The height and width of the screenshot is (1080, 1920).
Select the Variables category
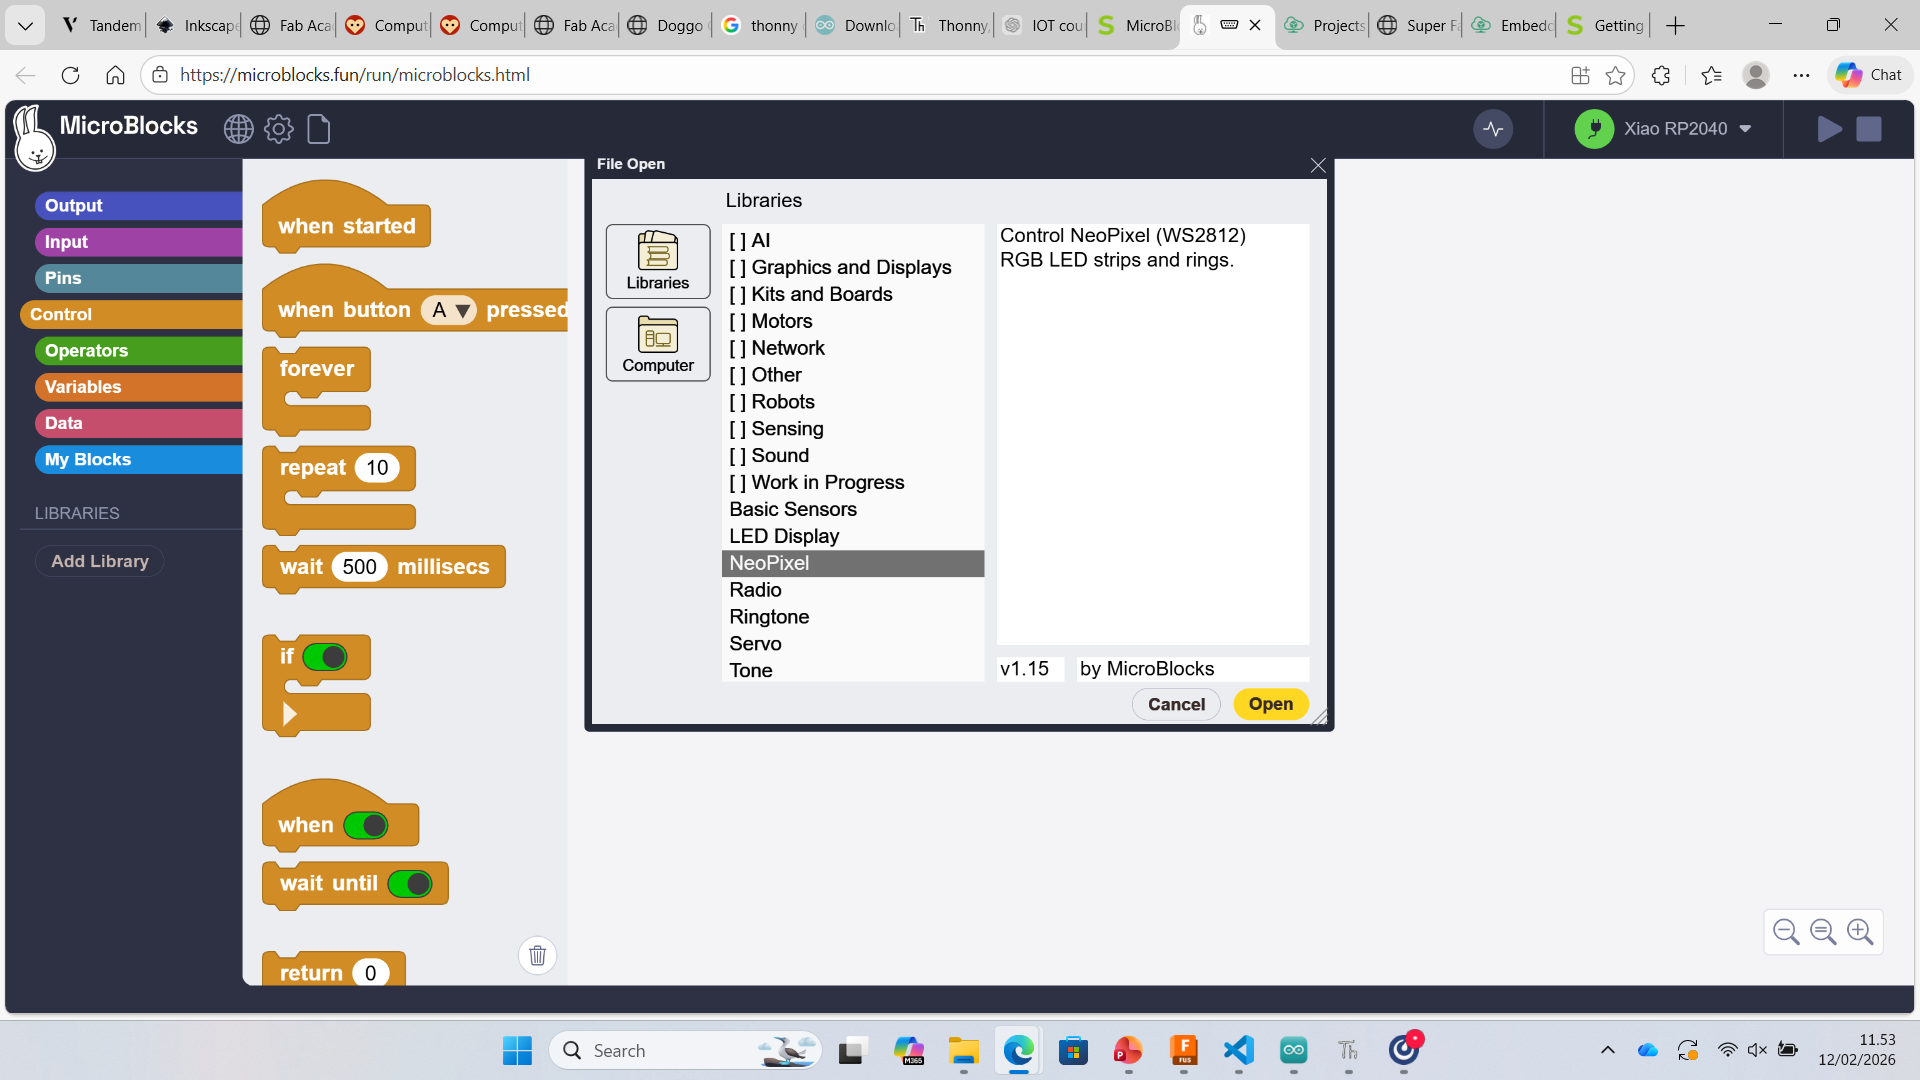pos(83,387)
